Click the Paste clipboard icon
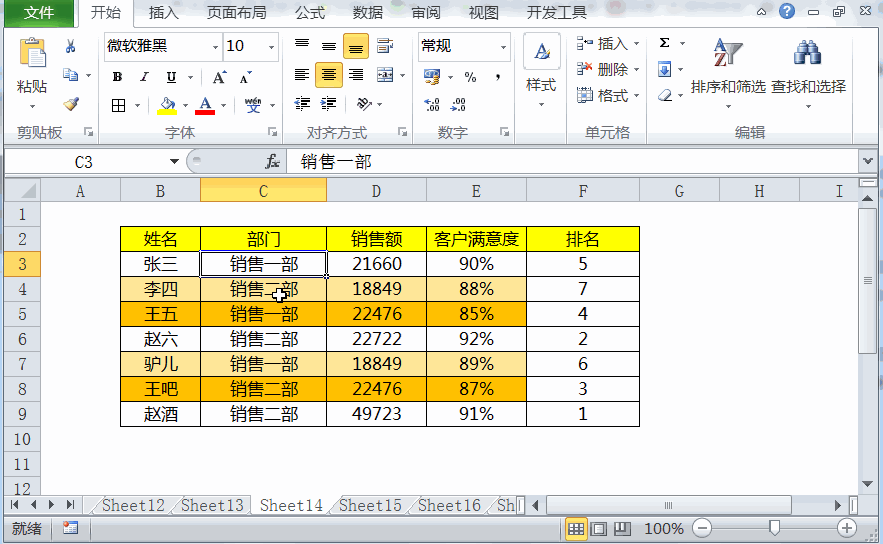Screen dimensions: 883x544 coord(32,54)
